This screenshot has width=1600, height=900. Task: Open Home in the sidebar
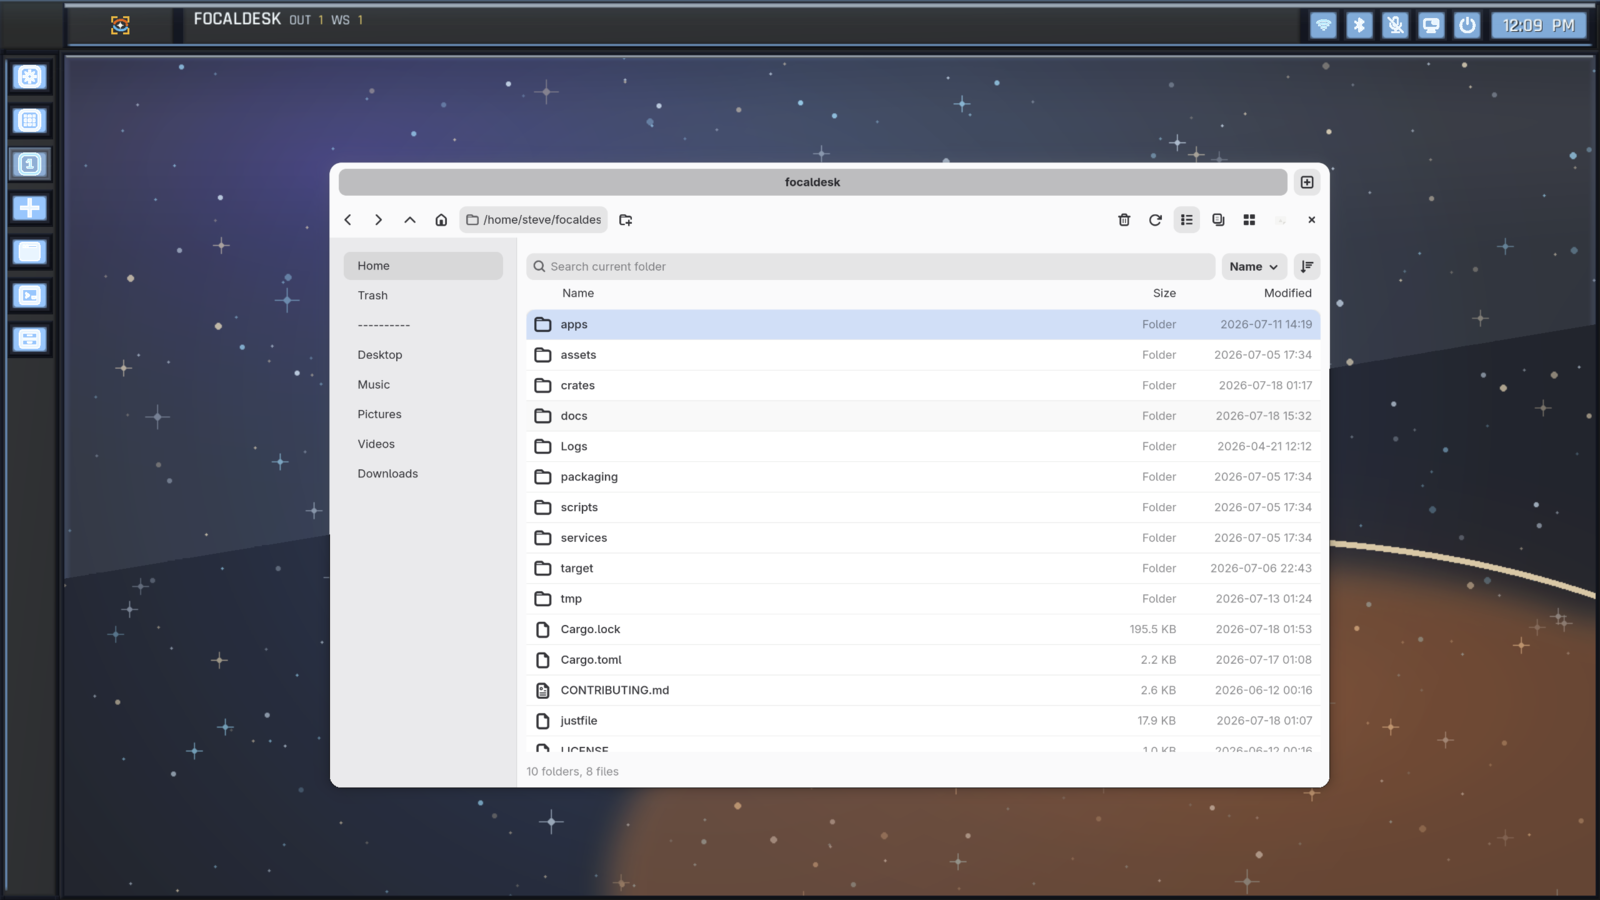point(423,266)
